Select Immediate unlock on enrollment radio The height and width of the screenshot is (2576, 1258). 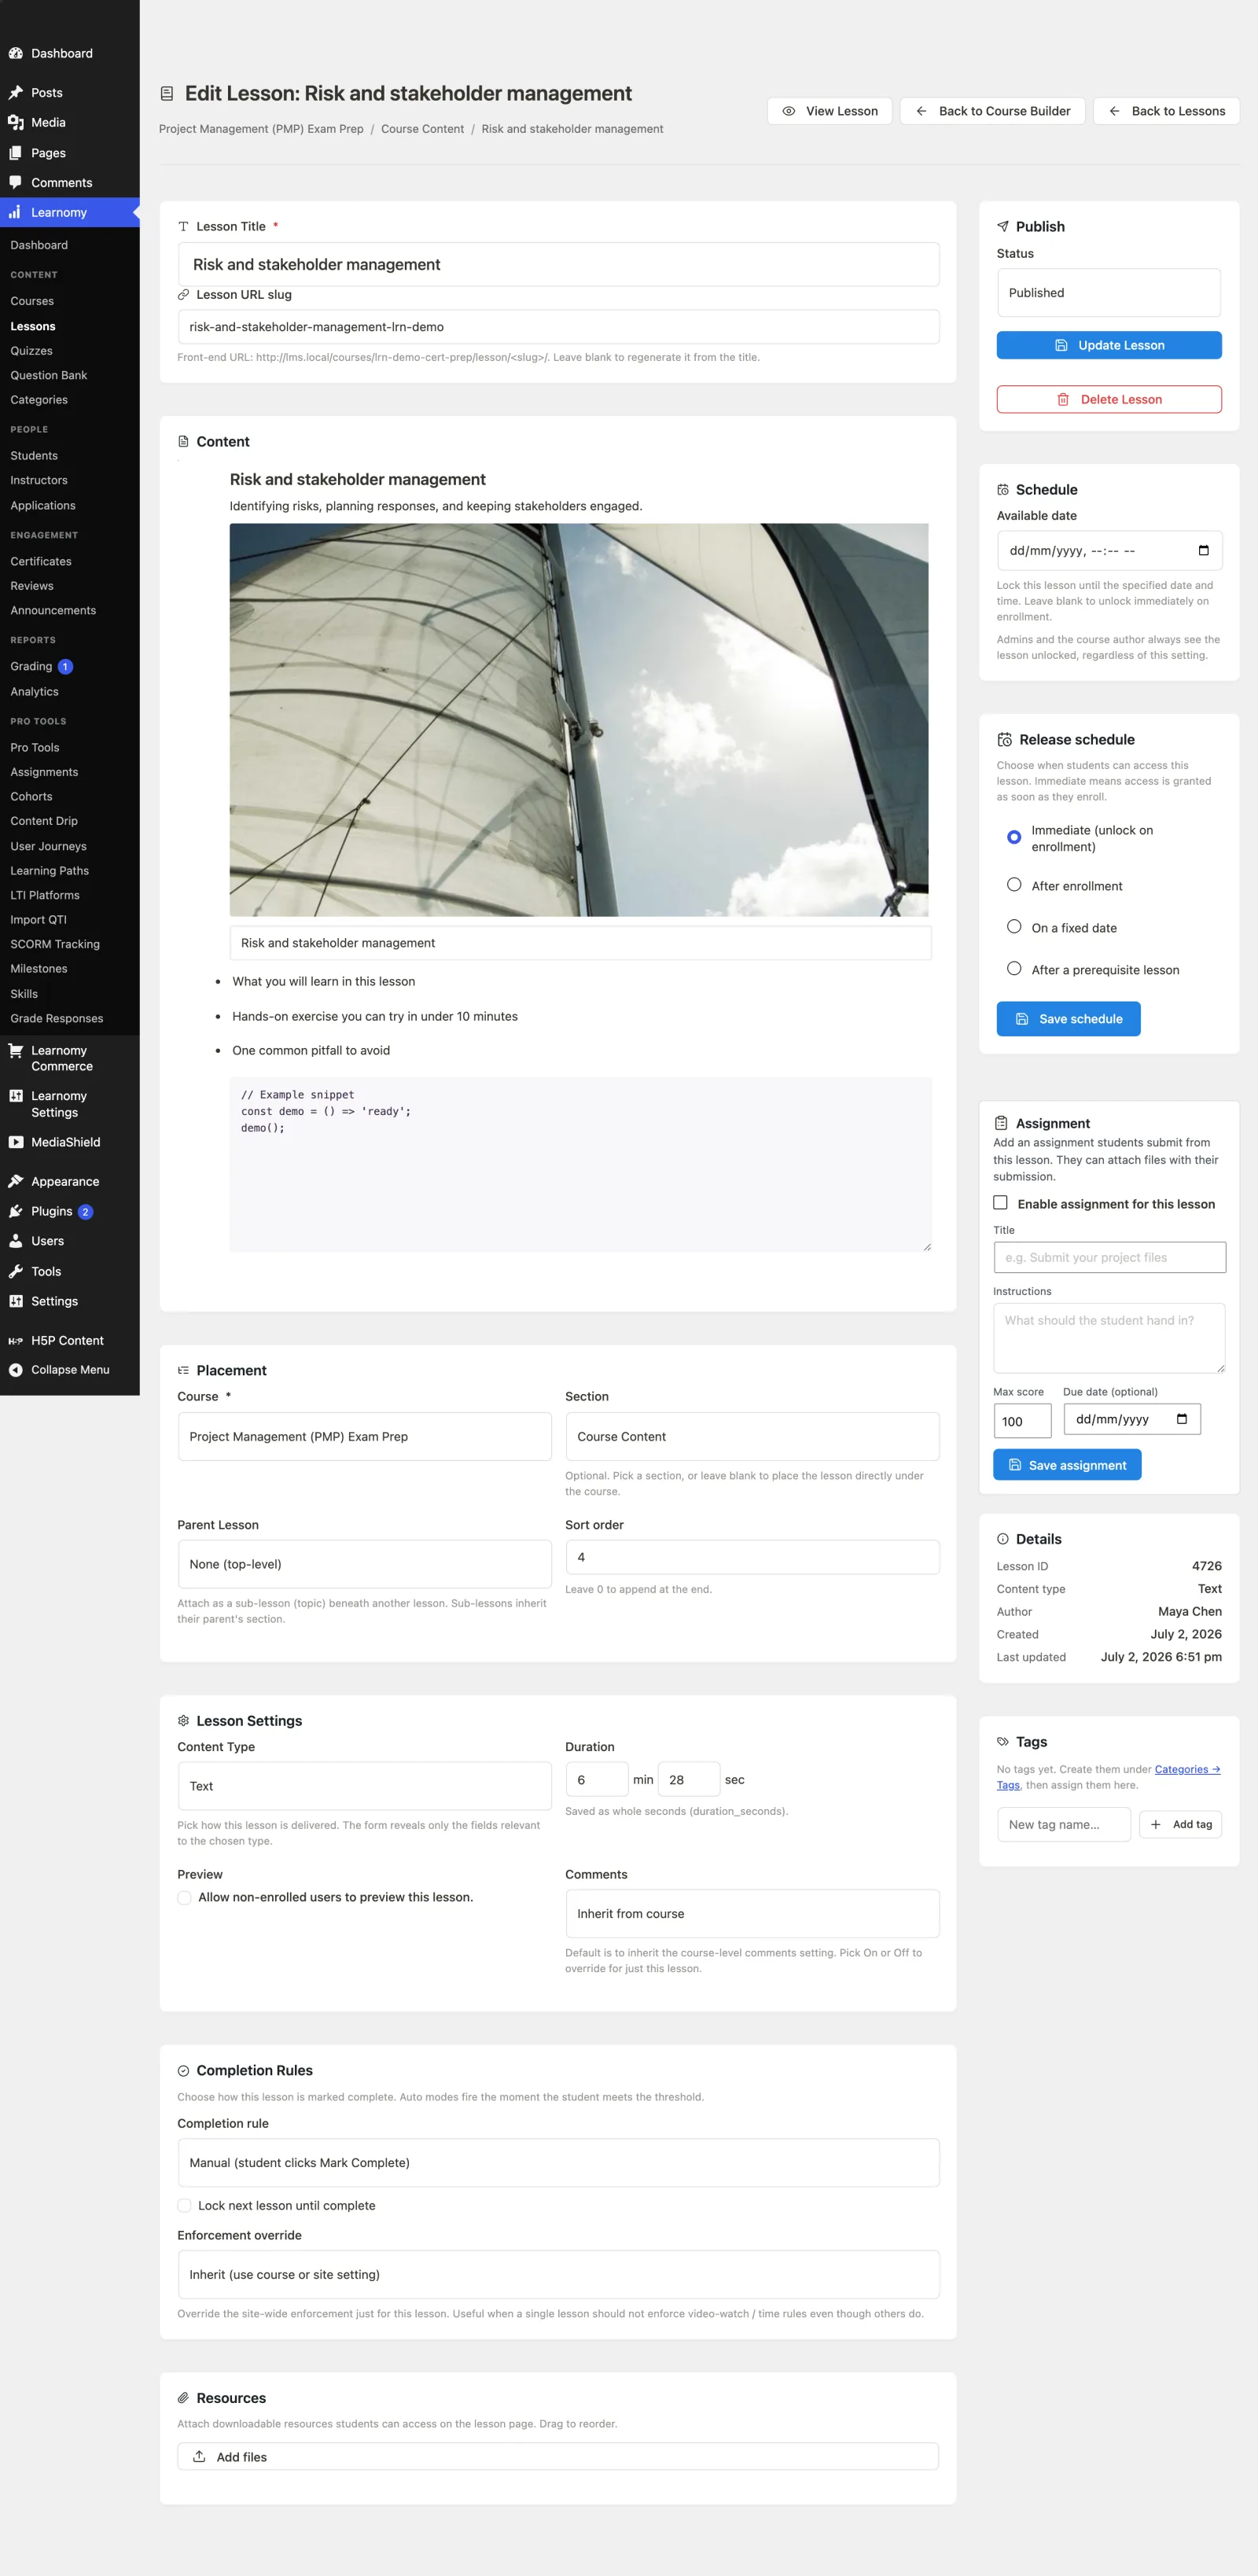pyautogui.click(x=1014, y=837)
